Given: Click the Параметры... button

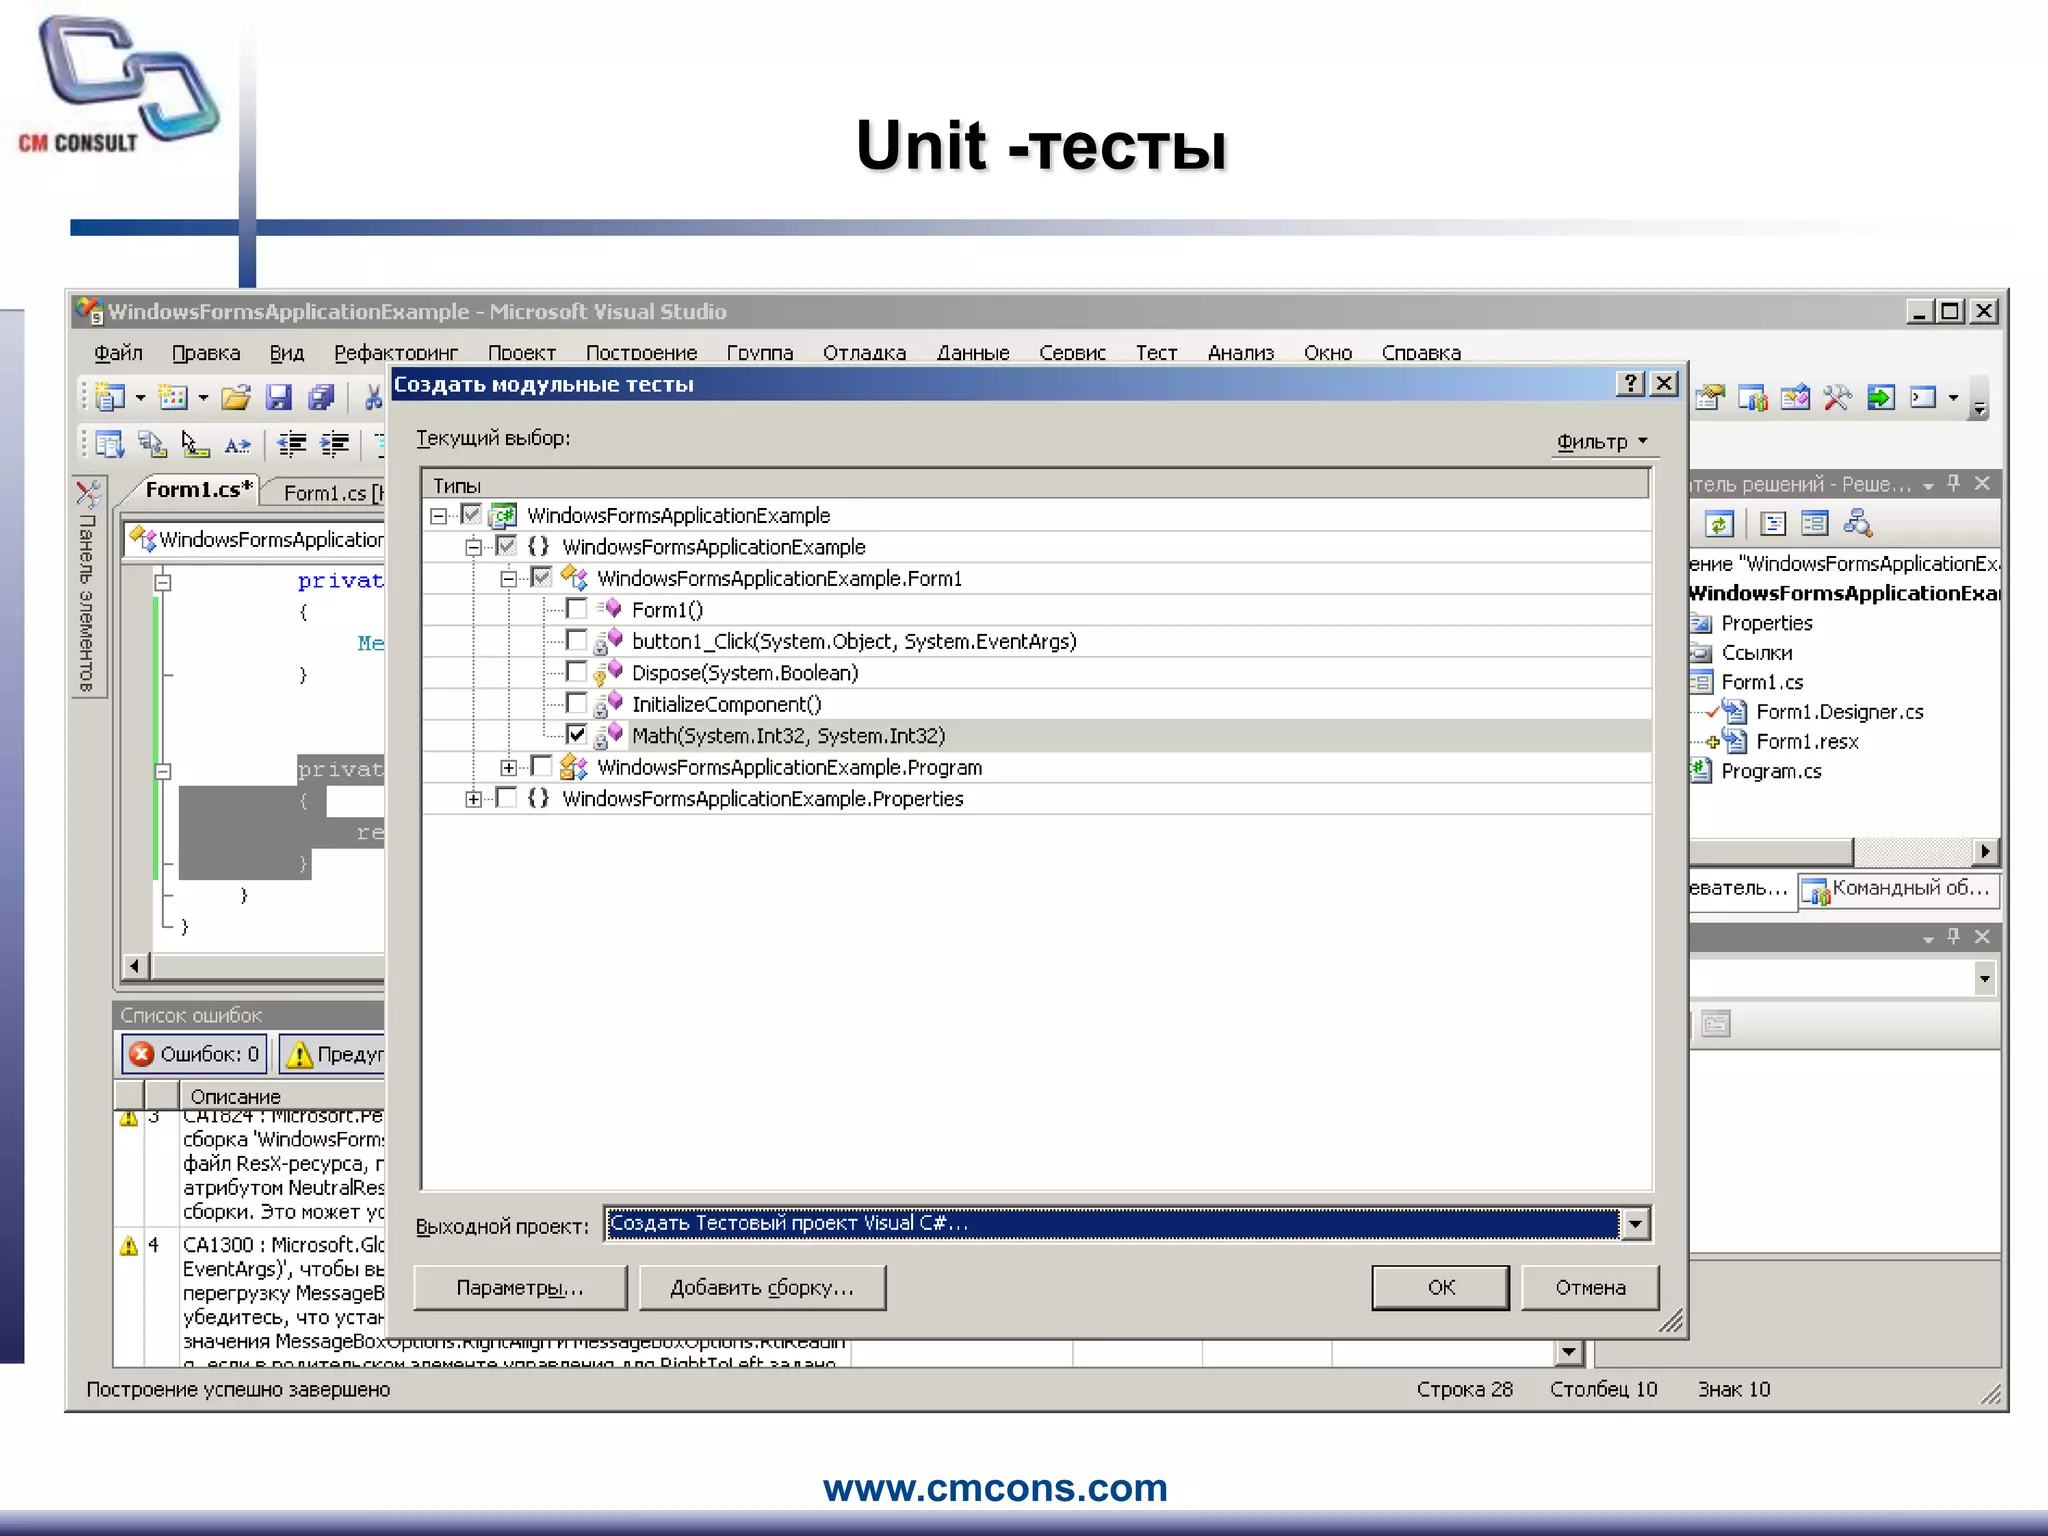Looking at the screenshot, I should click(x=520, y=1287).
